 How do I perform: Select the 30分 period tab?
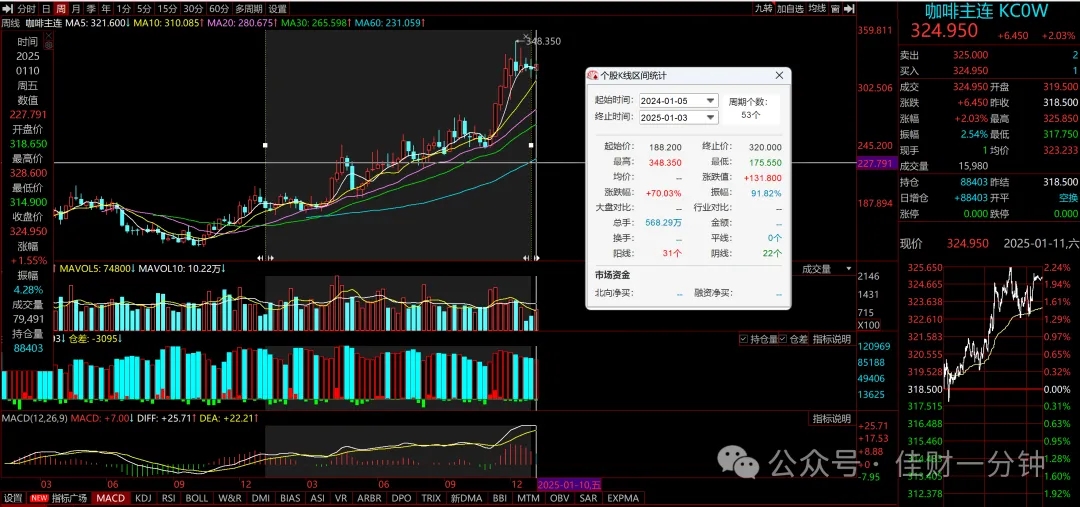click(x=192, y=9)
